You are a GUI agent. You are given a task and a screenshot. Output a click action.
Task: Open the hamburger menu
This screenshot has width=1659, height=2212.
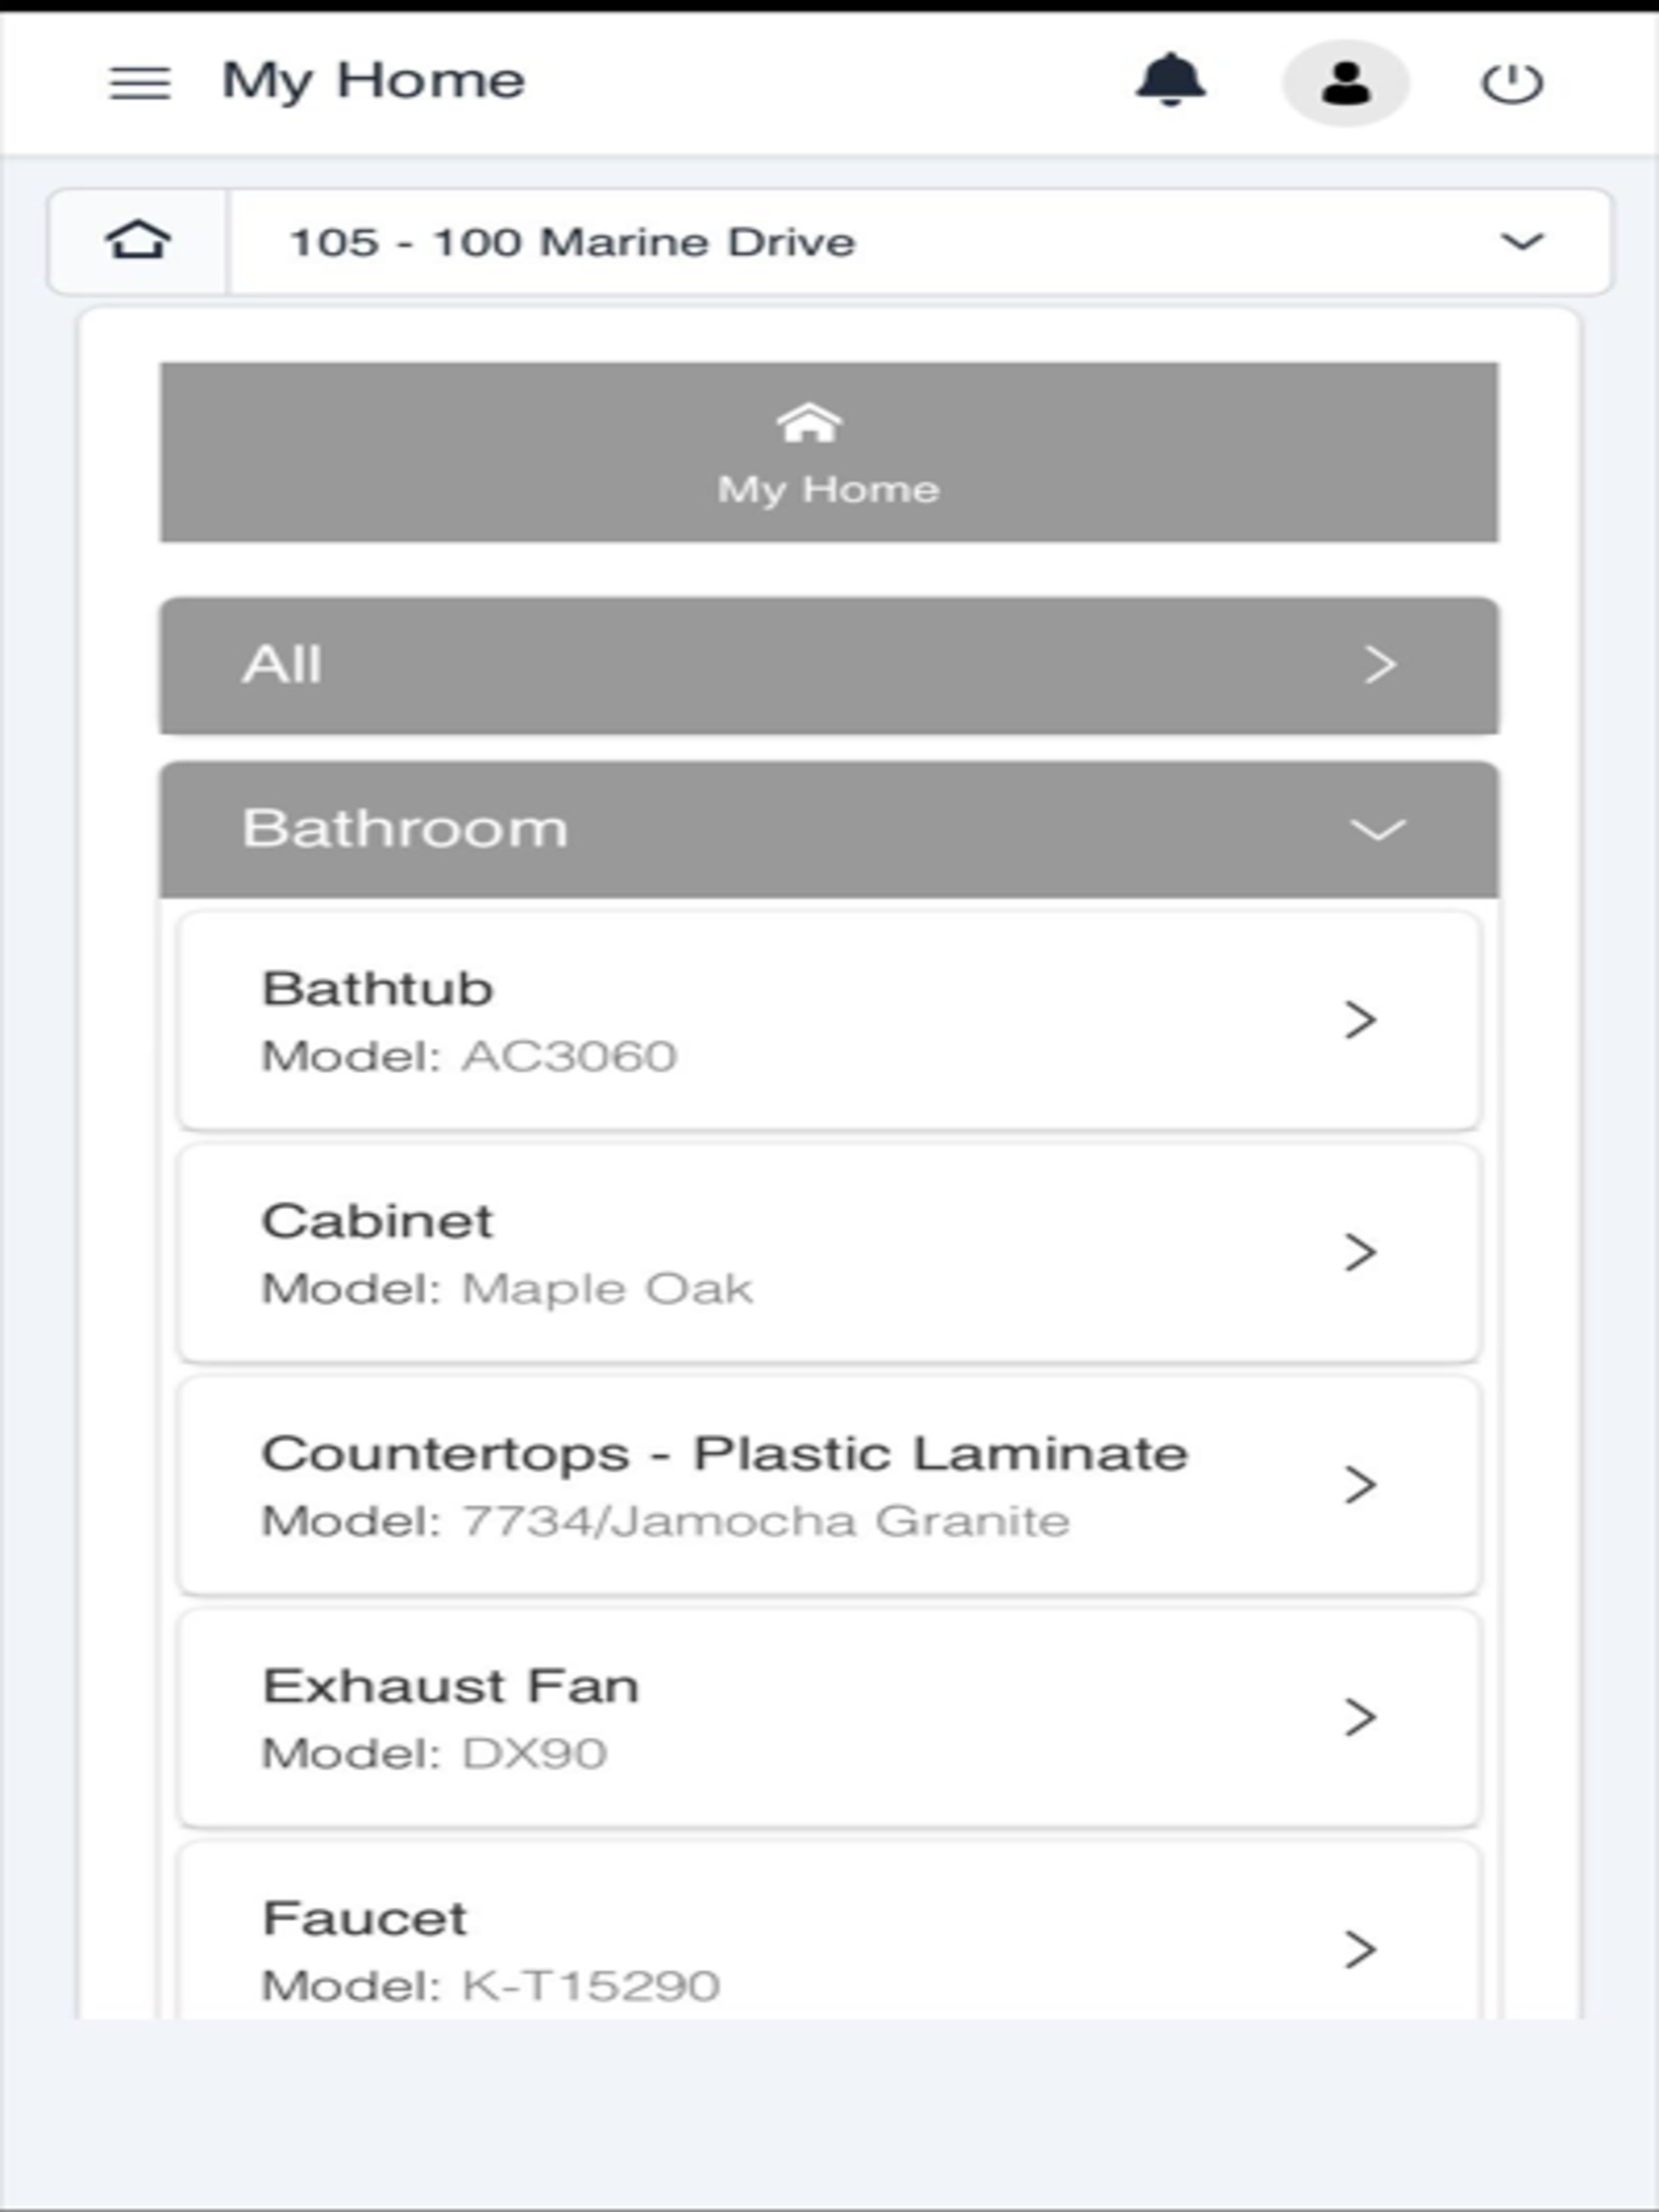pyautogui.click(x=140, y=83)
